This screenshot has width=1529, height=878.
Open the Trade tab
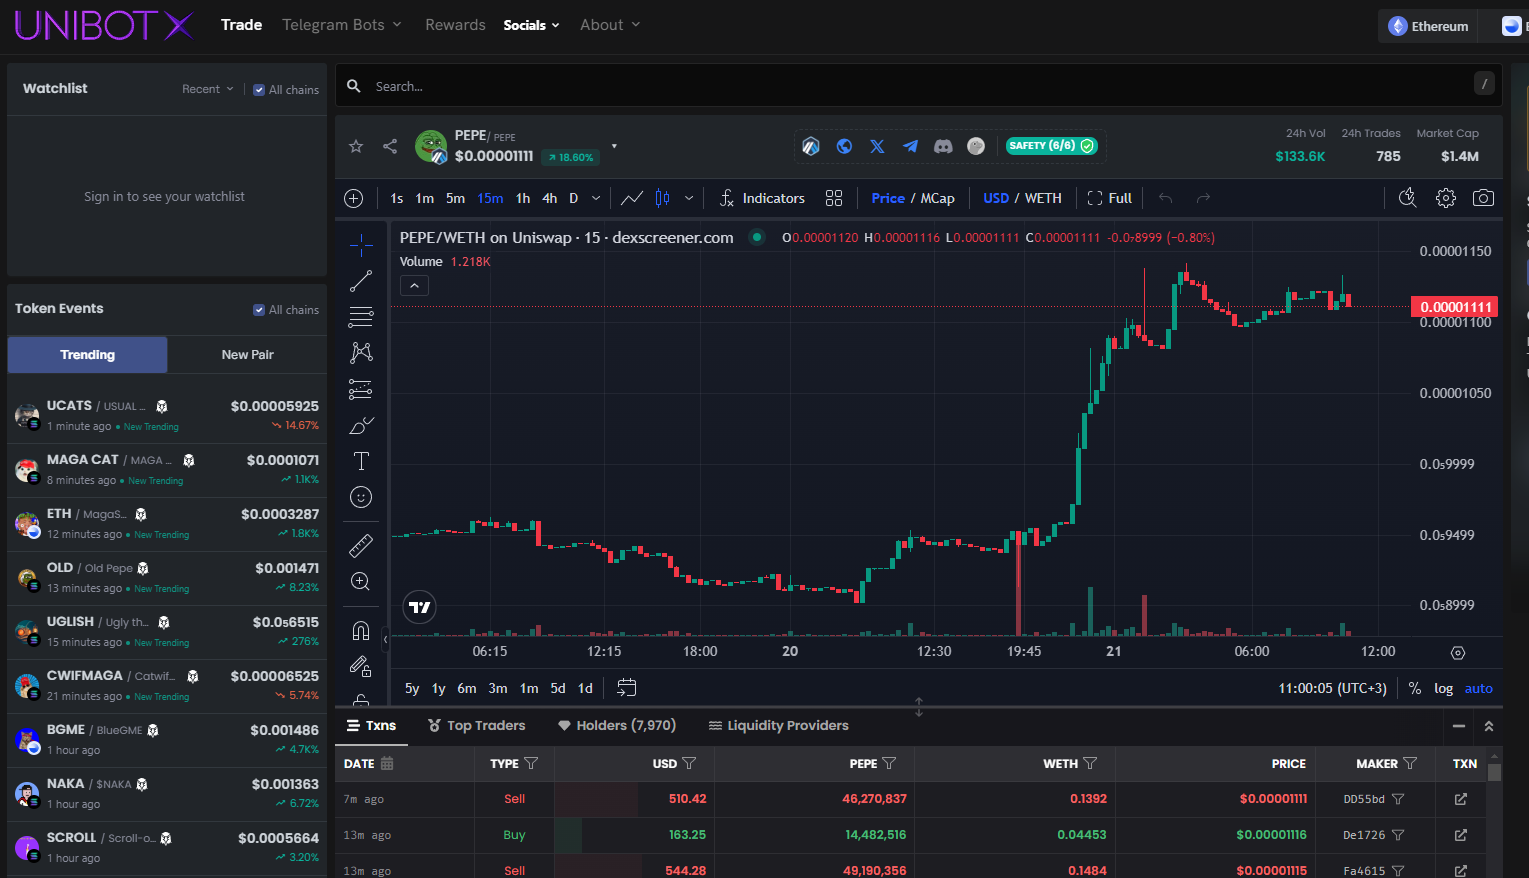[x=241, y=25]
